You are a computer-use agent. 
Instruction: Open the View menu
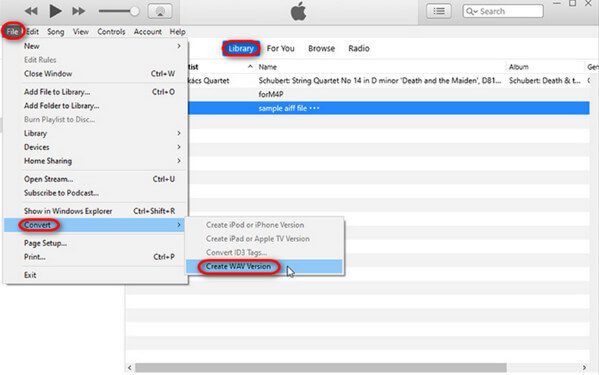[81, 32]
